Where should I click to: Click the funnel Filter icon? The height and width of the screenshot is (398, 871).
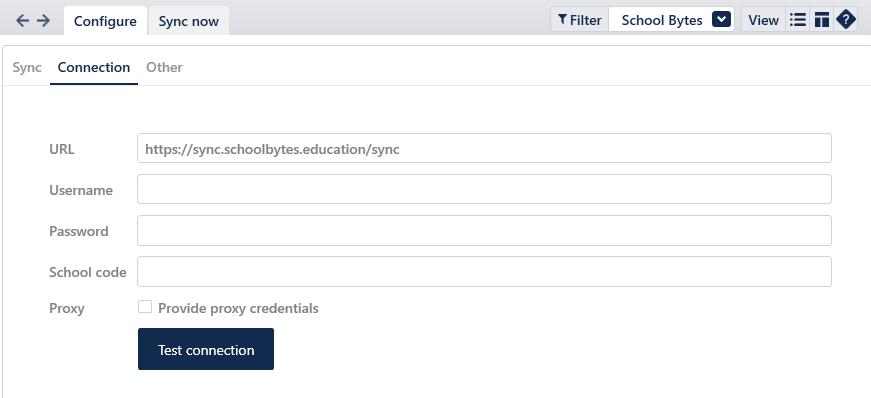(562, 19)
